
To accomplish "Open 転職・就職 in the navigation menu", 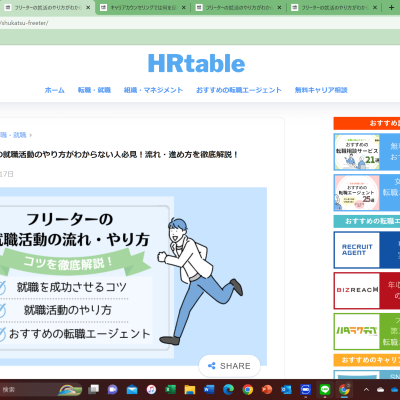I will (x=94, y=90).
